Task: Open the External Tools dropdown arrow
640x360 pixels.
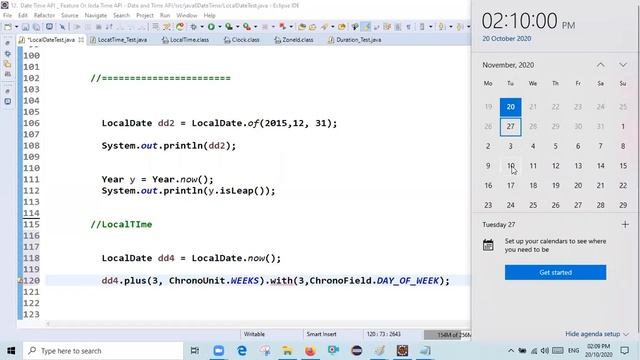Action: click(x=256, y=27)
